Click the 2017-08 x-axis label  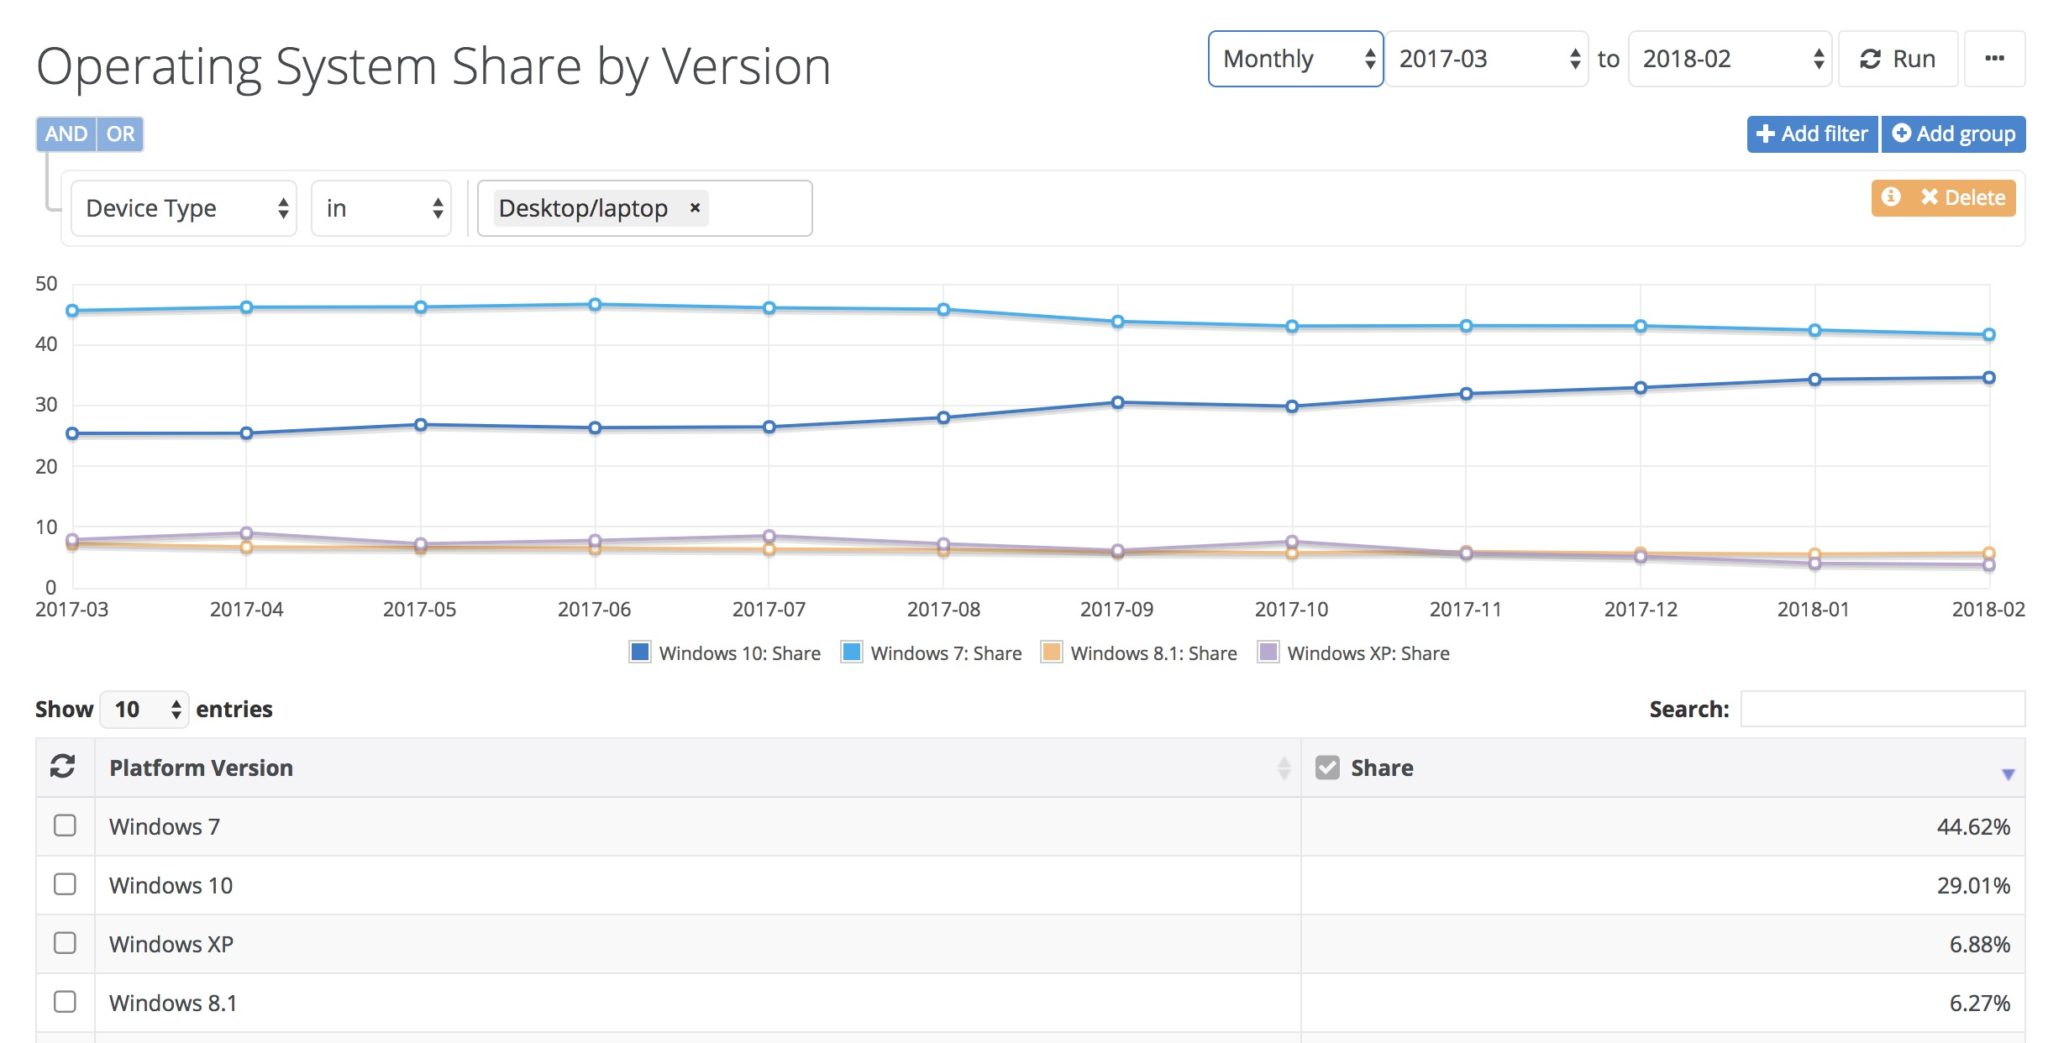tap(943, 609)
